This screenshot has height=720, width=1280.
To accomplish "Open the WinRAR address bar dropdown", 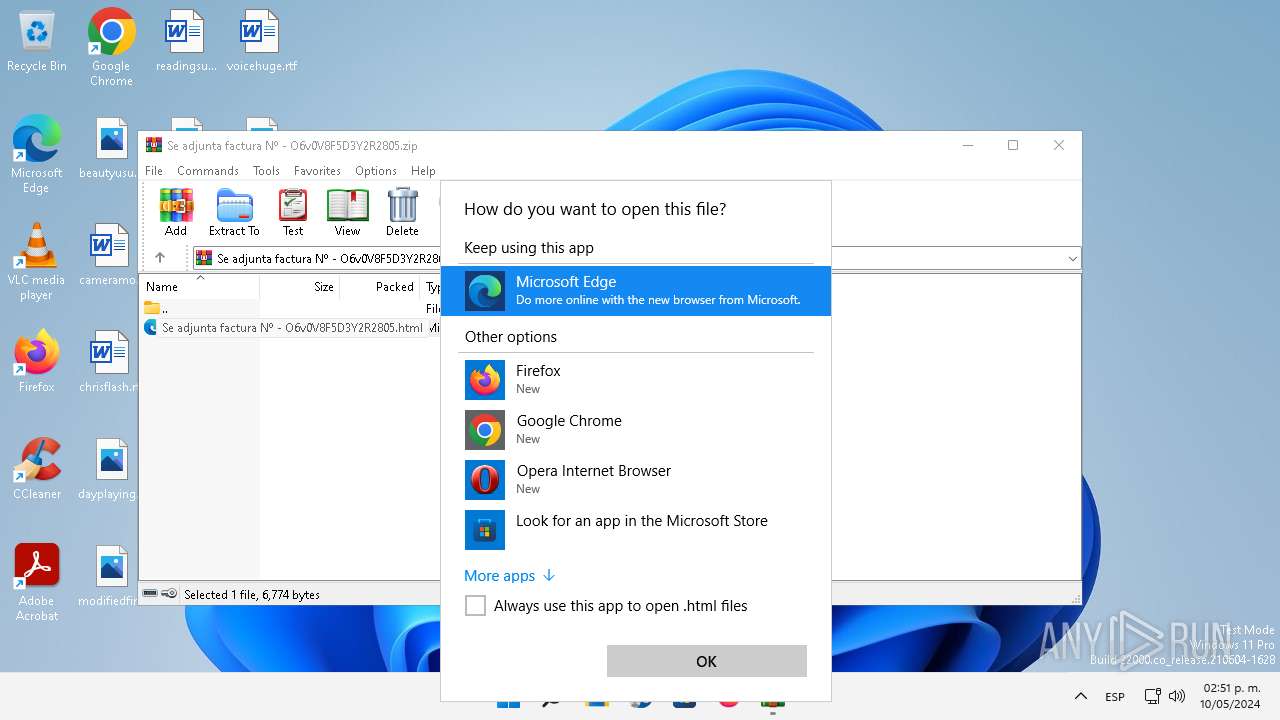I will pyautogui.click(x=1072, y=258).
